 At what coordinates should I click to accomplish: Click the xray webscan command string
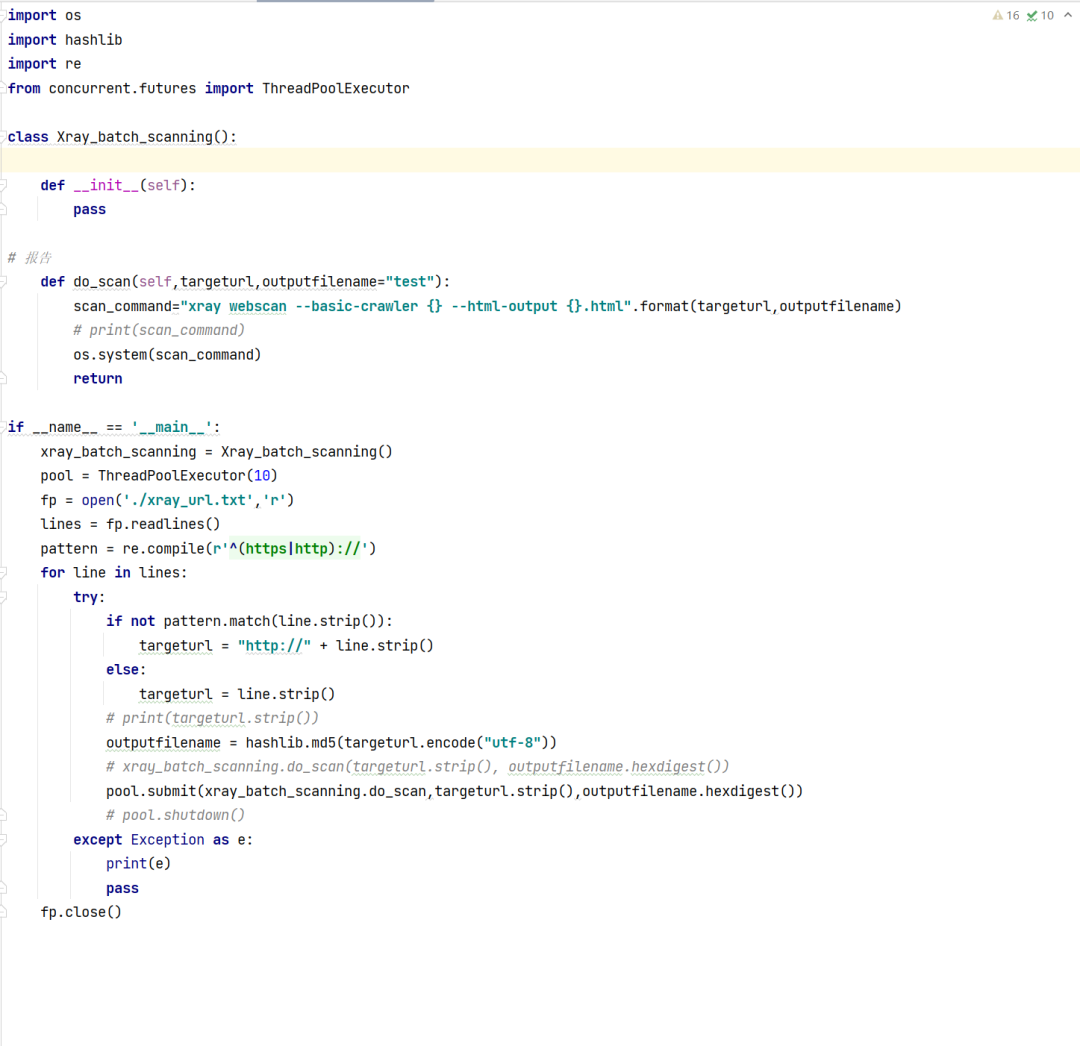point(406,306)
